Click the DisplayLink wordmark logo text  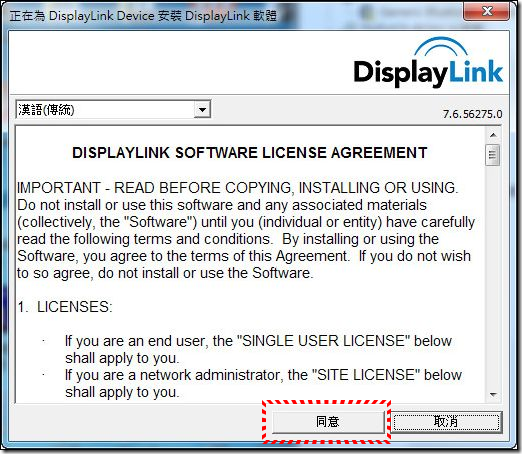(428, 72)
